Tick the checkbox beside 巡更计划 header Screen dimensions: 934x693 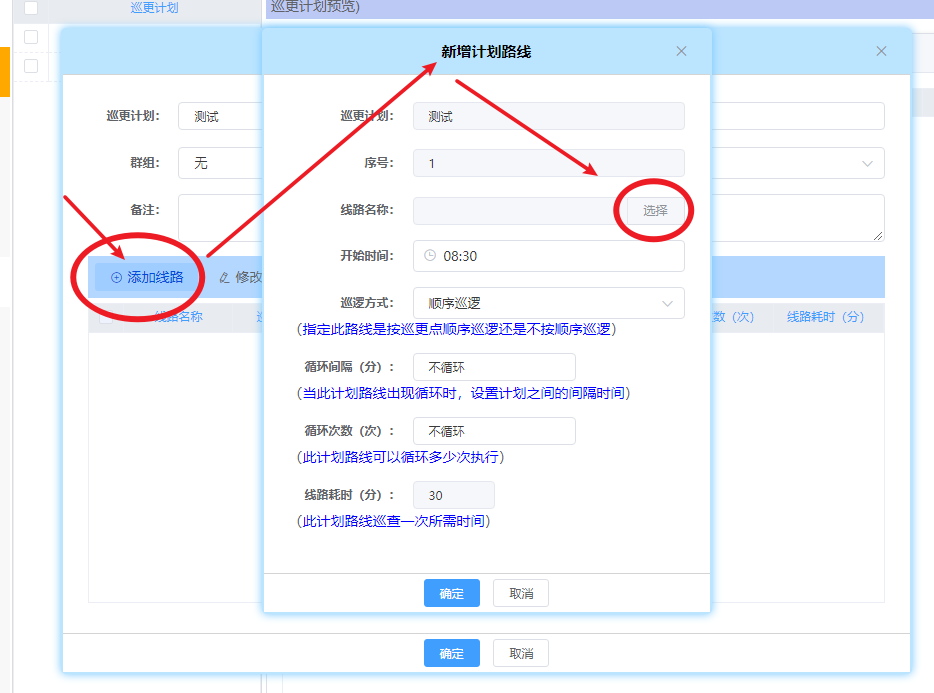click(31, 8)
